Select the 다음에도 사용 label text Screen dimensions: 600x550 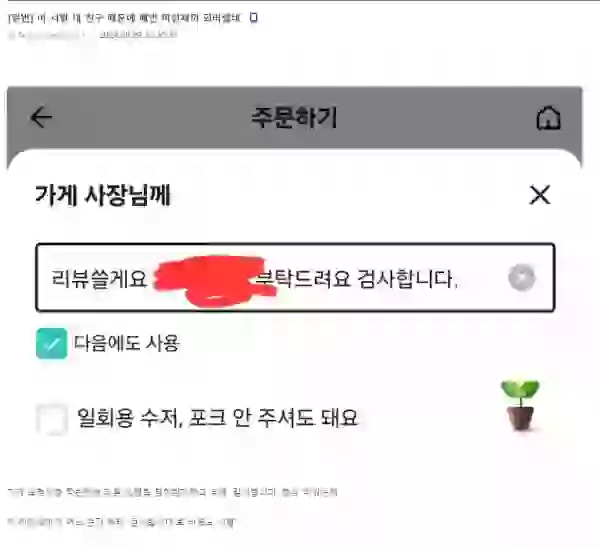pyautogui.click(x=127, y=343)
